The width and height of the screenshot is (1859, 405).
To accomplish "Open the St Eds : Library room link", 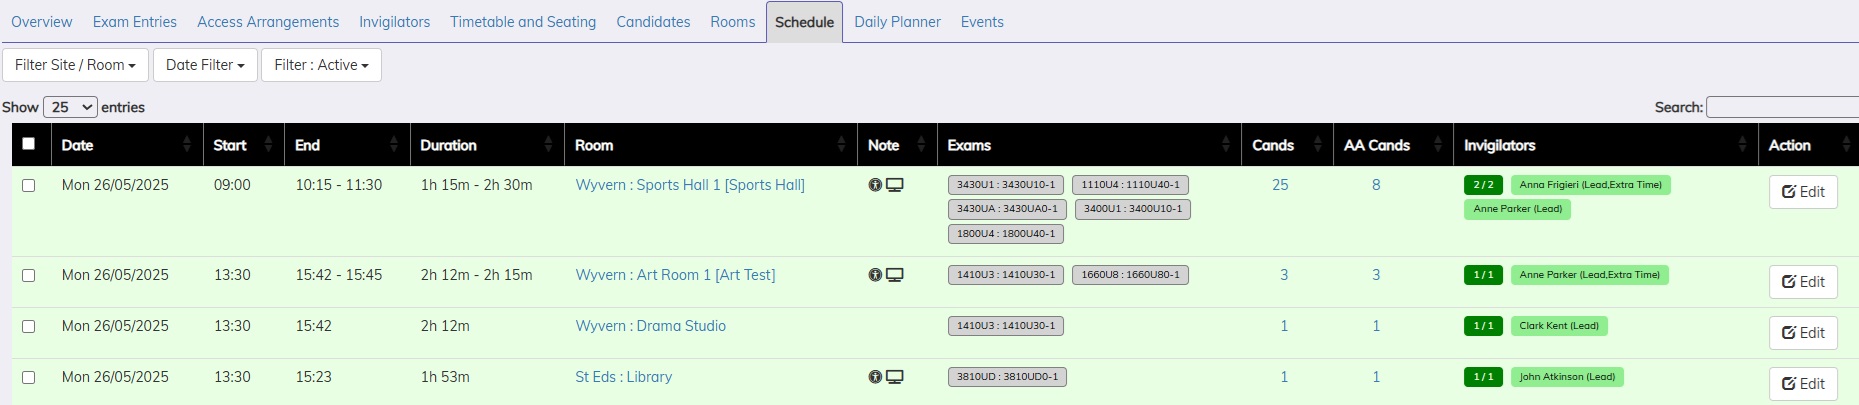I will point(623,377).
